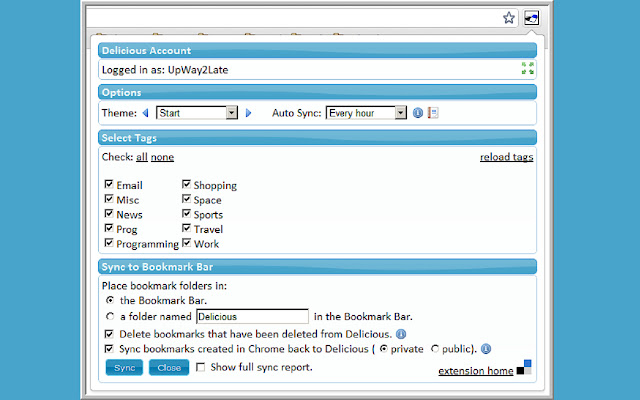Toggle delete bookmarks deleted from Delicious
Viewport: 640px width, 400px height.
click(x=109, y=334)
